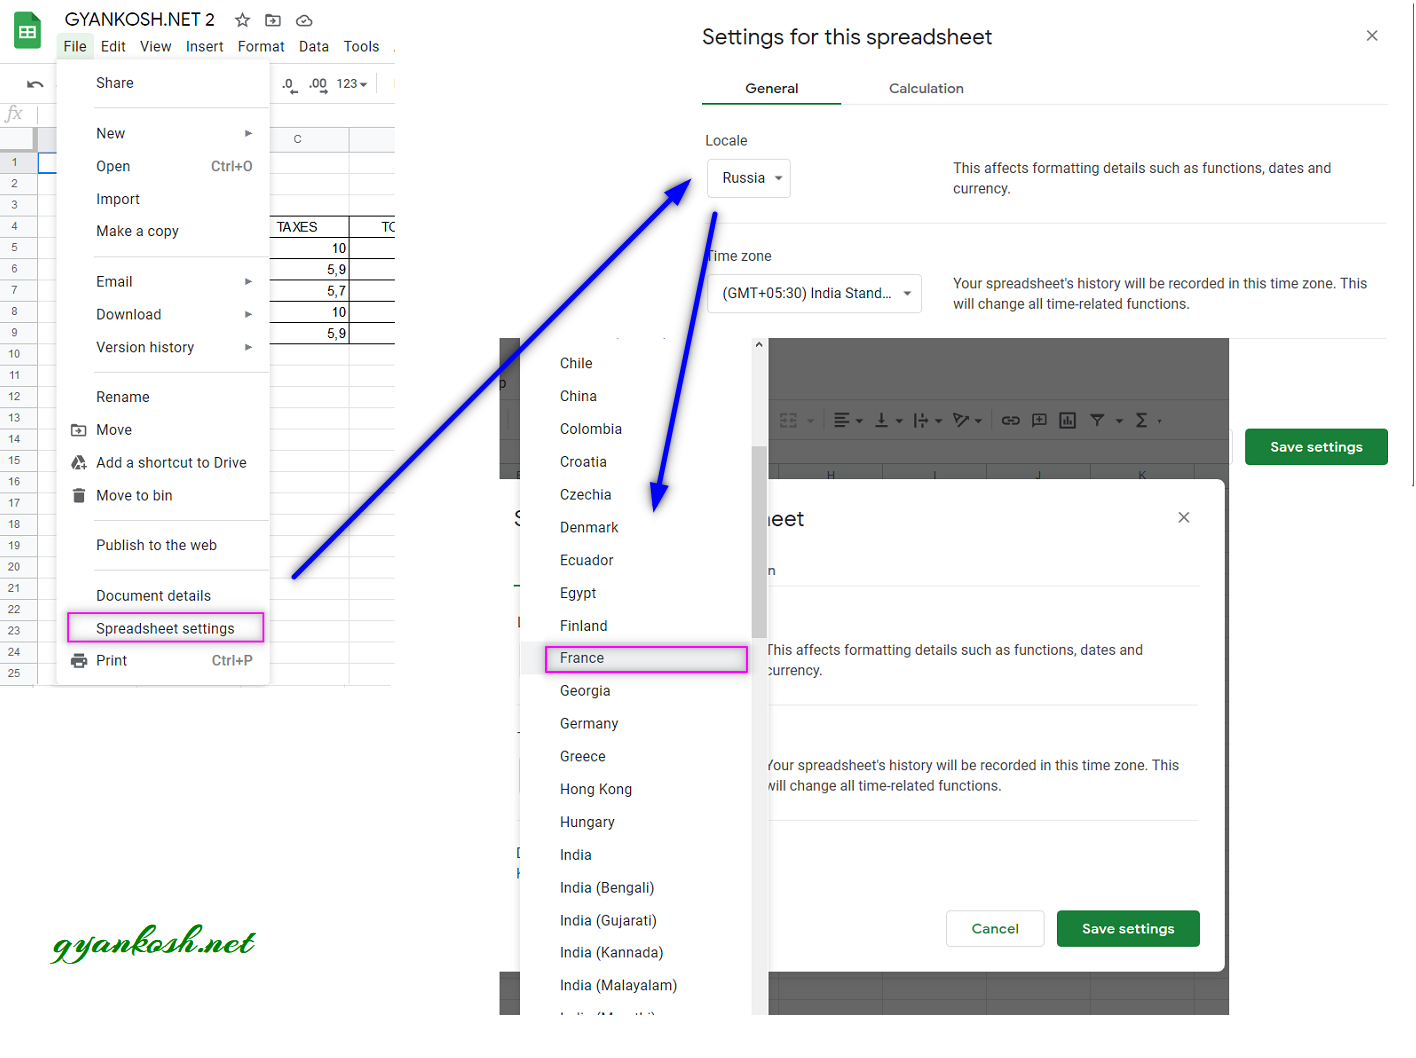Click Save settings beside the Cancel button

[x=1128, y=928]
